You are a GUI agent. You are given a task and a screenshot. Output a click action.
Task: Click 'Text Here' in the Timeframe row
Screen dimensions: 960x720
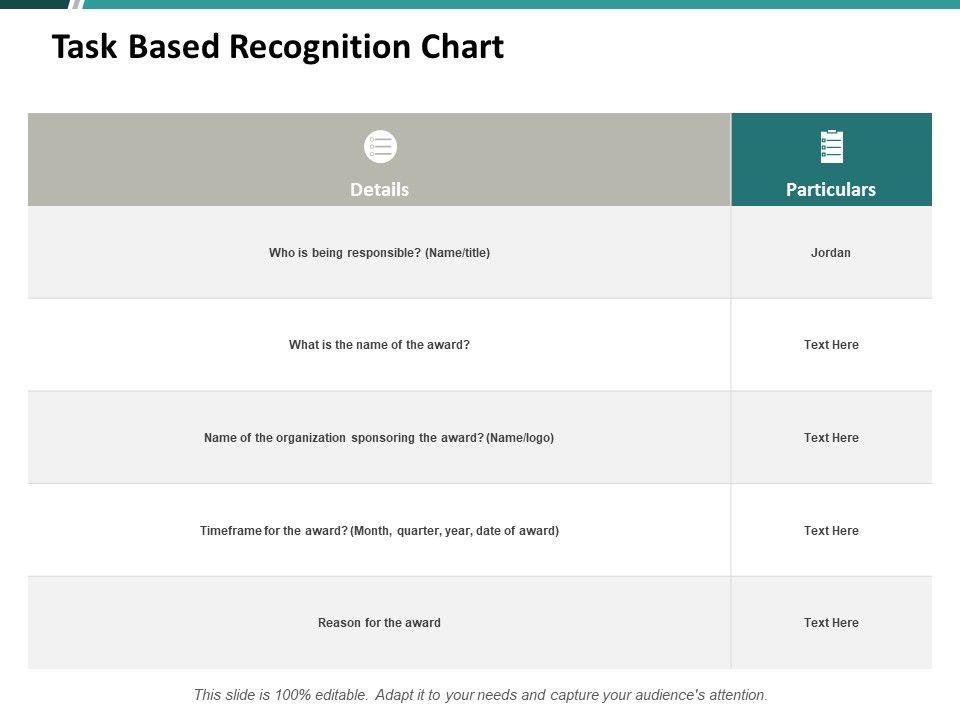pos(831,531)
